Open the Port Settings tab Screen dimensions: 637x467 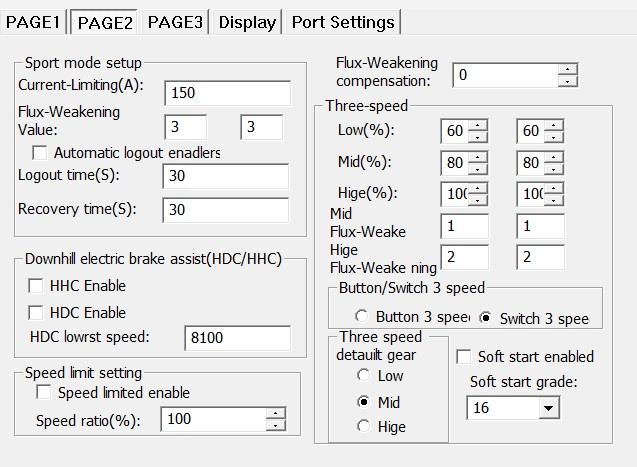pyautogui.click(x=343, y=21)
